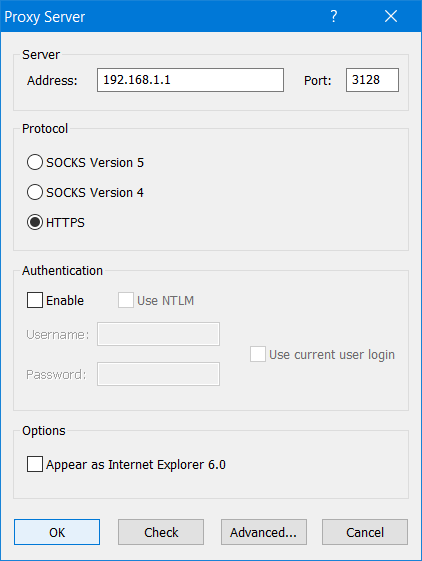Dismiss the dialog with Cancel
The width and height of the screenshot is (422, 561).
point(365,532)
